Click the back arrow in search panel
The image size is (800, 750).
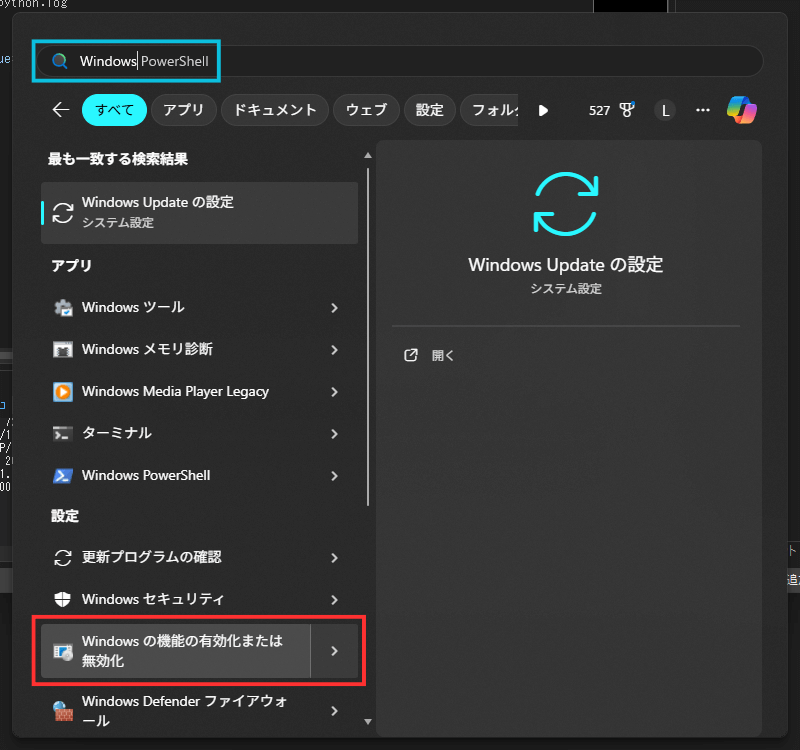(x=61, y=110)
